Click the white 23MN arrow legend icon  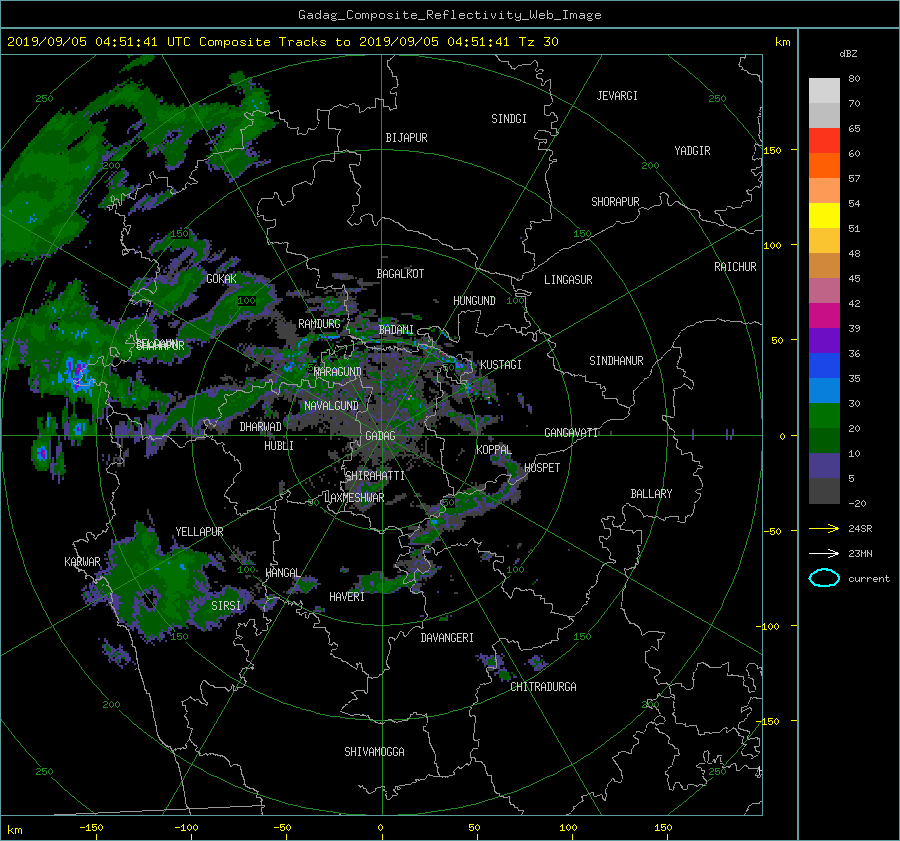coord(824,553)
